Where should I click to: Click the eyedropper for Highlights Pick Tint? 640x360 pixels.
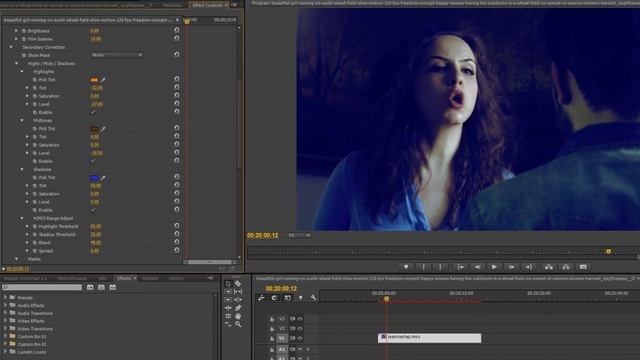[x=103, y=80]
